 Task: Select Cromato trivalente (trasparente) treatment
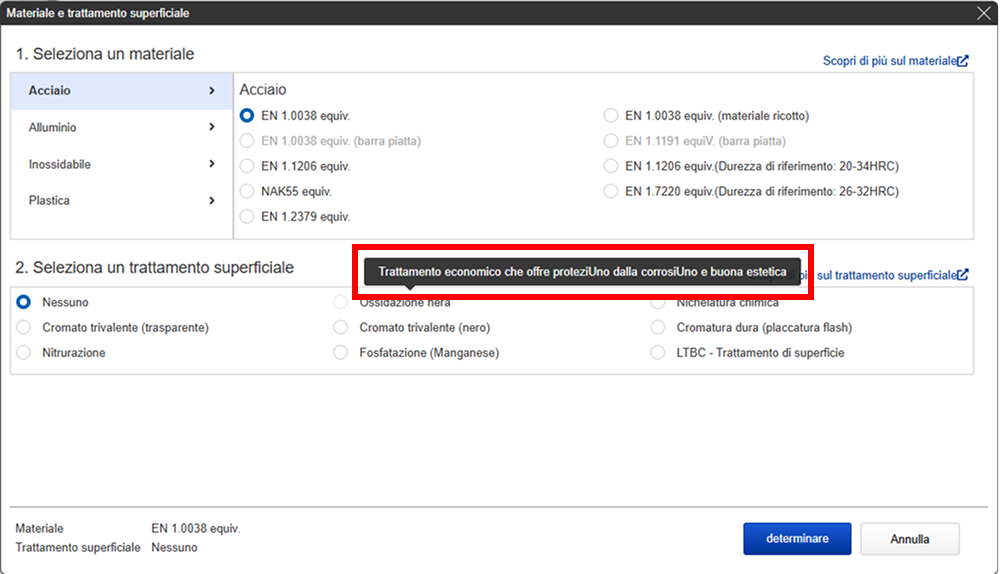click(24, 327)
